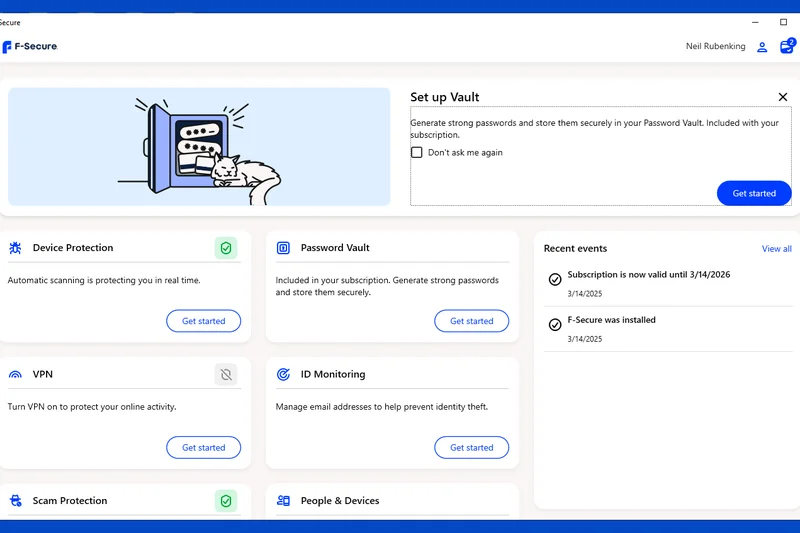The height and width of the screenshot is (533, 800).
Task: Click the vault and cat illustration
Action: point(199,146)
